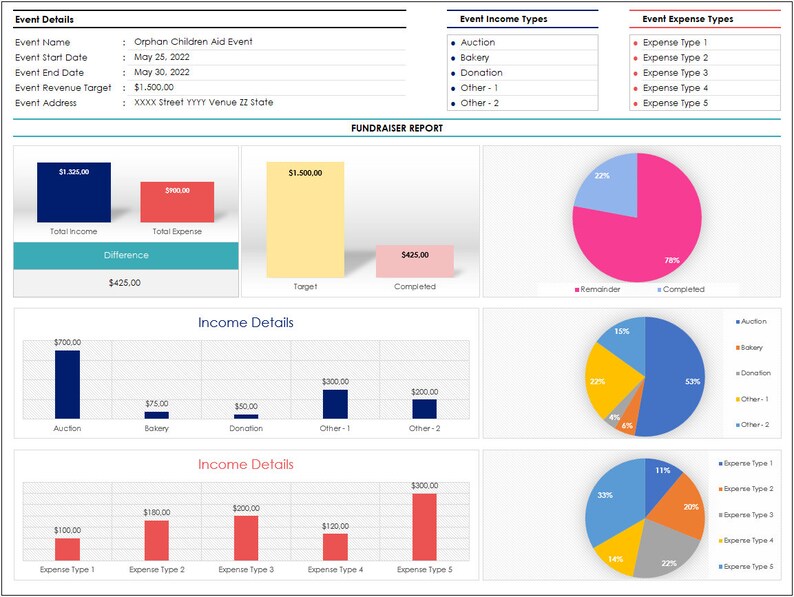Click the 'Auction' income pie legend entry
Viewport: 794px width, 597px height.
[x=751, y=322]
